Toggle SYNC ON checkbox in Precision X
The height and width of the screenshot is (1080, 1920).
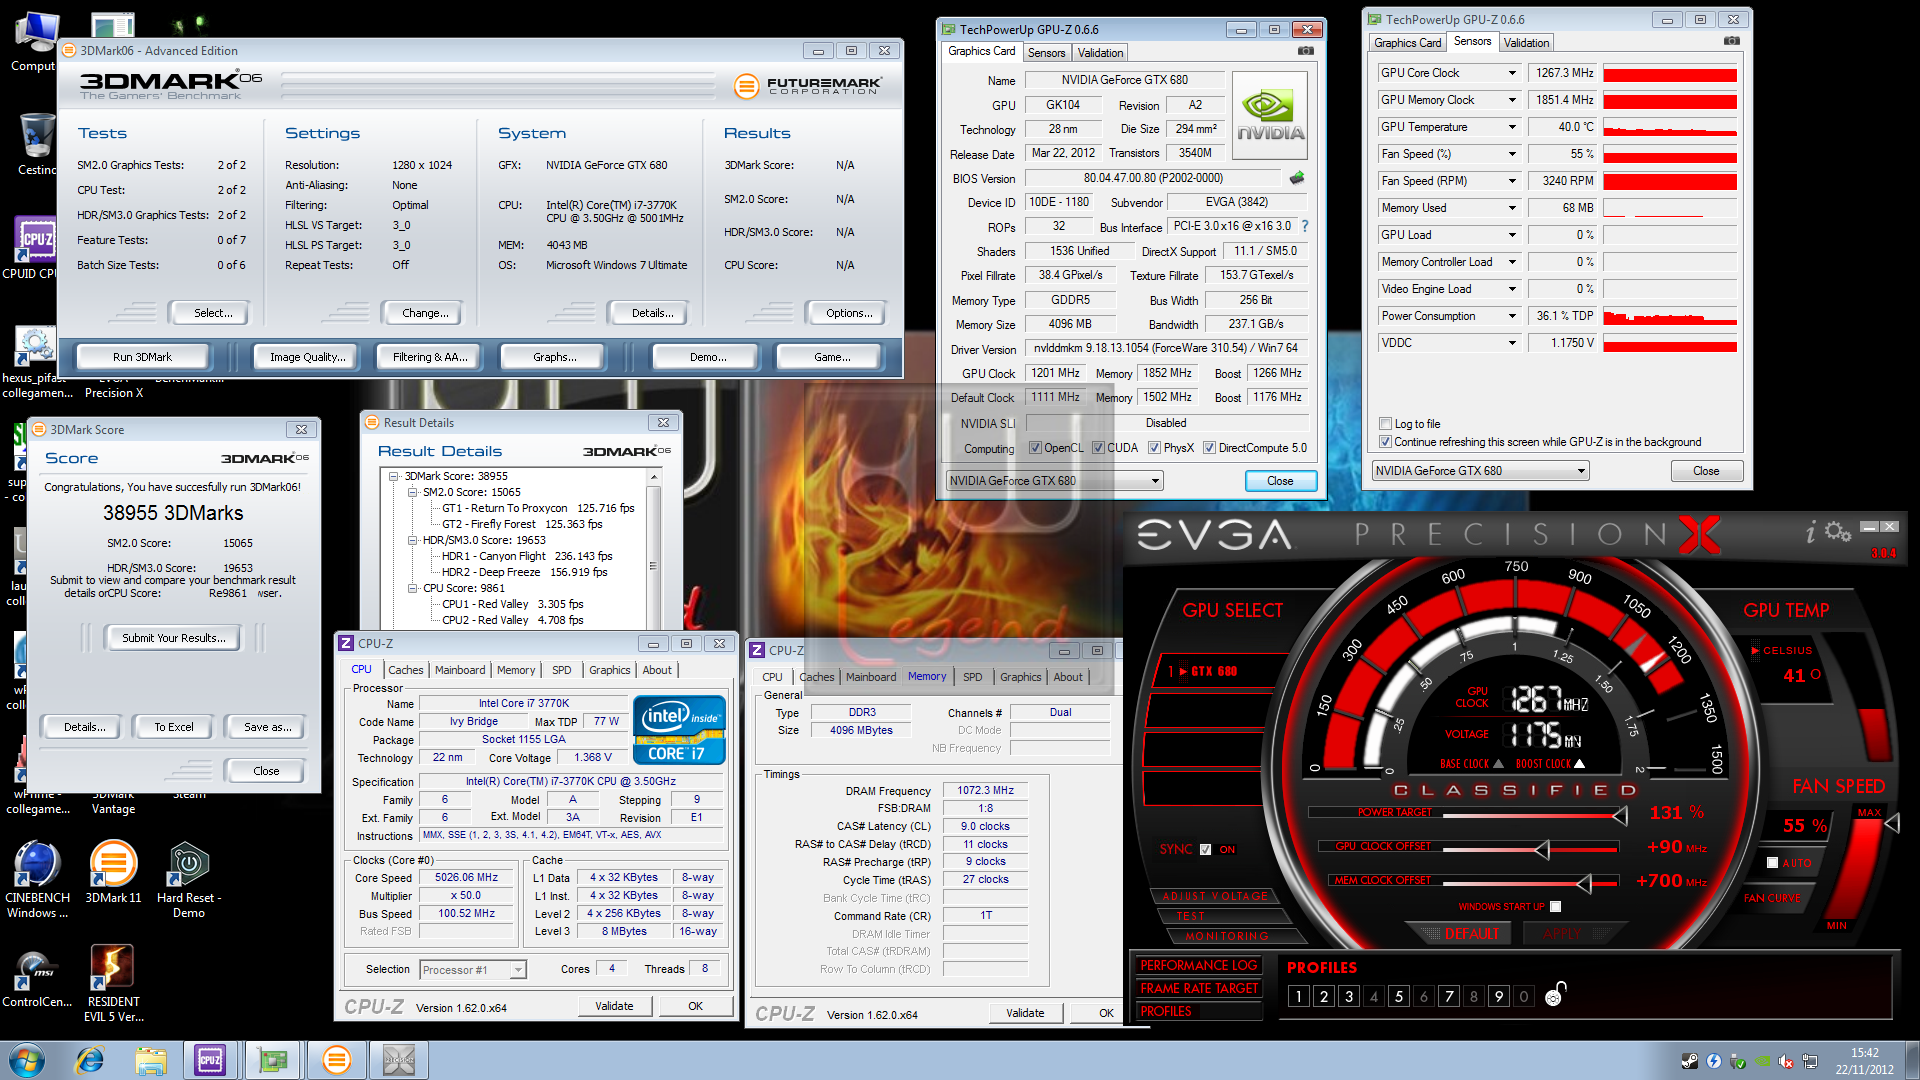[x=1205, y=850]
